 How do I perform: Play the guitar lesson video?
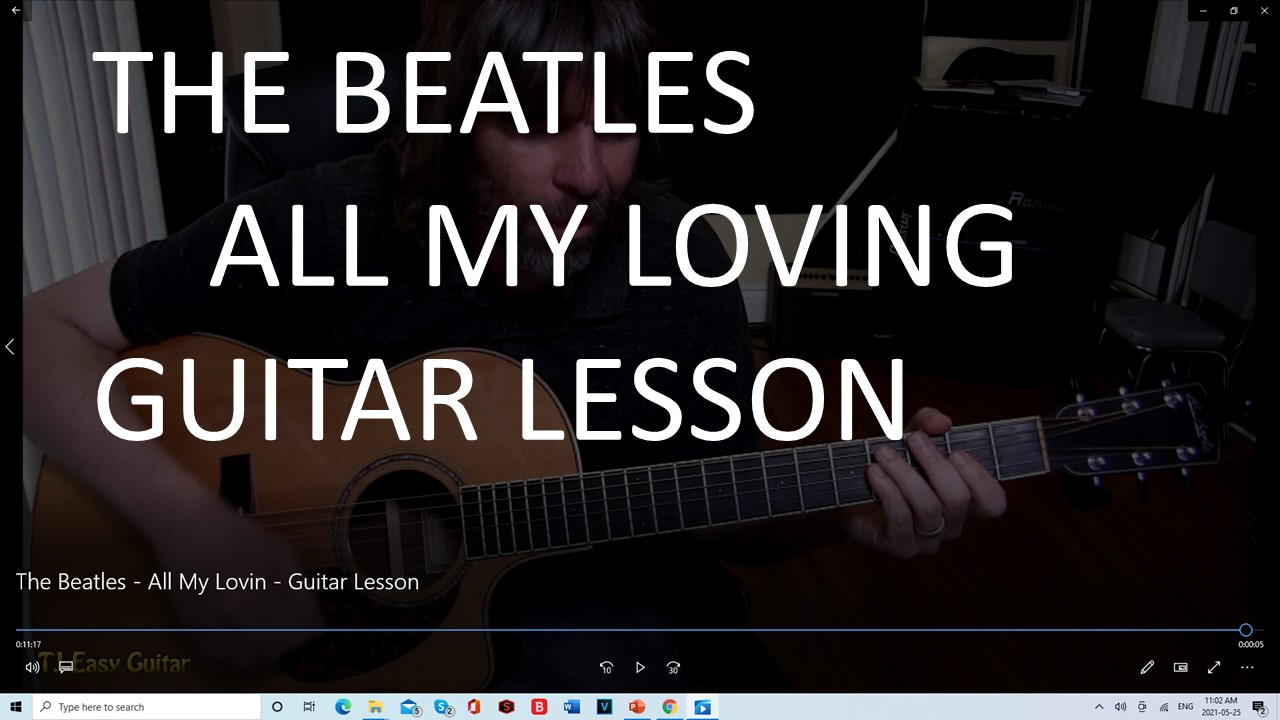point(640,667)
